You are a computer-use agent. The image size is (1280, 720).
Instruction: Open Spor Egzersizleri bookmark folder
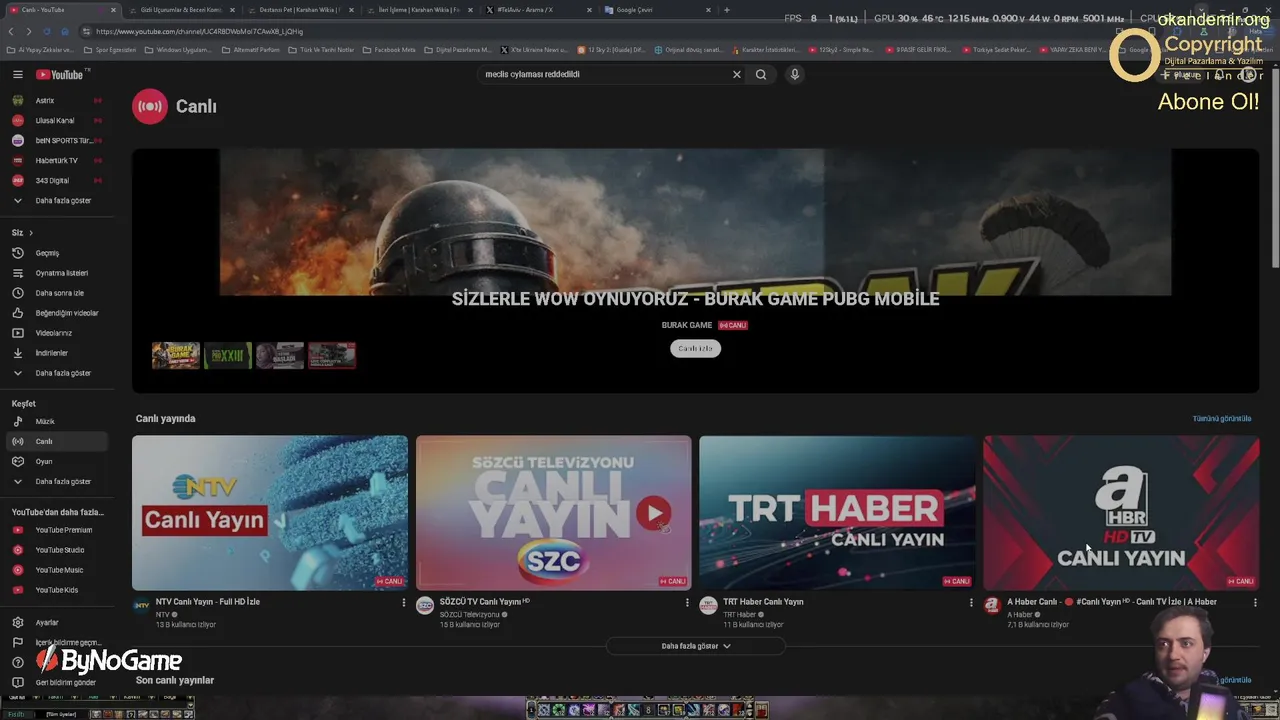[109, 50]
